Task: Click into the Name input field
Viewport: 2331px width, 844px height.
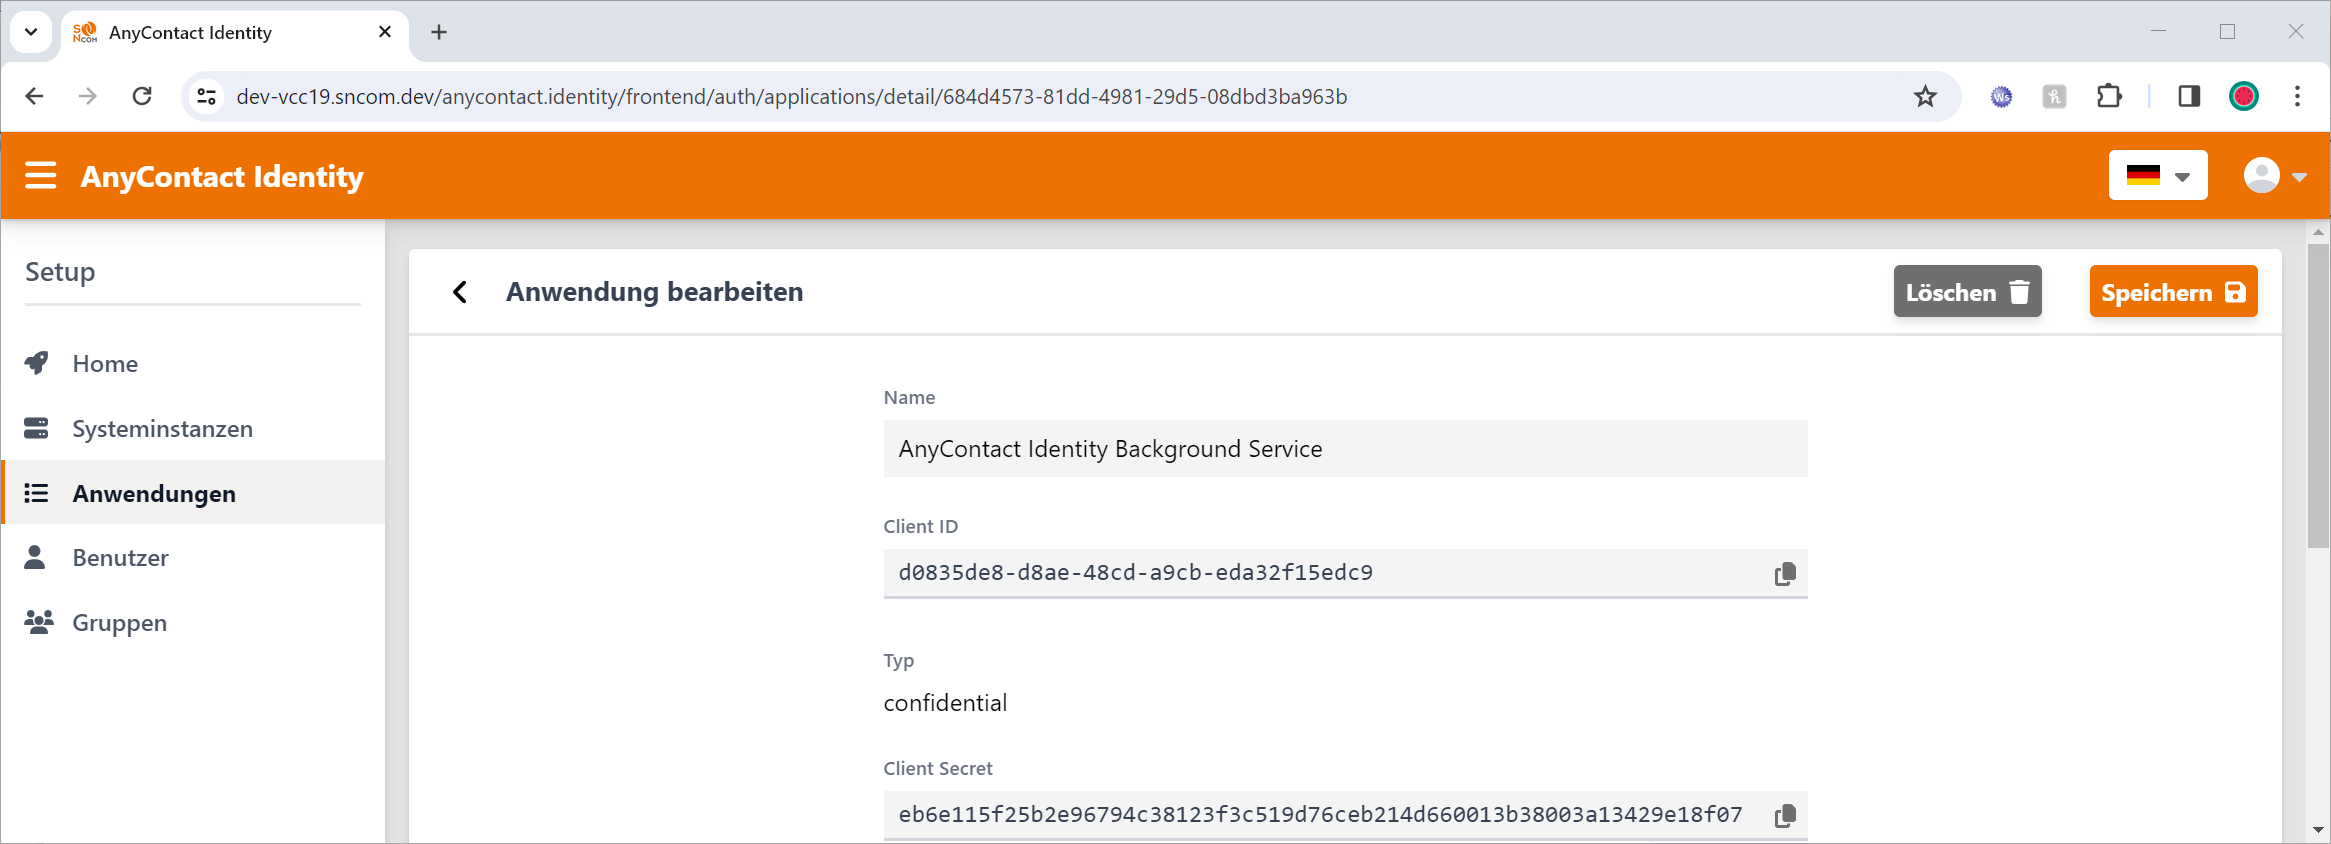Action: [1344, 449]
